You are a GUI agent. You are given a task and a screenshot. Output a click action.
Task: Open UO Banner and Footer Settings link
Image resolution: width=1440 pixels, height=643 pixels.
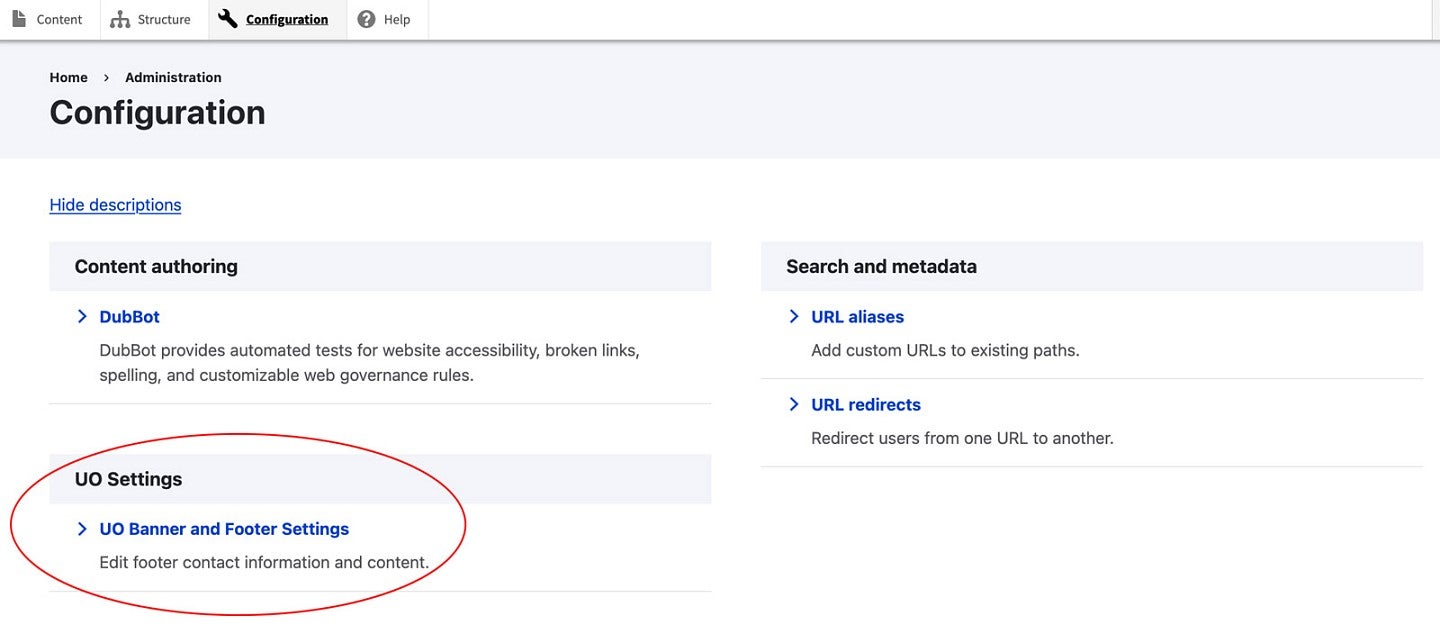(x=224, y=529)
